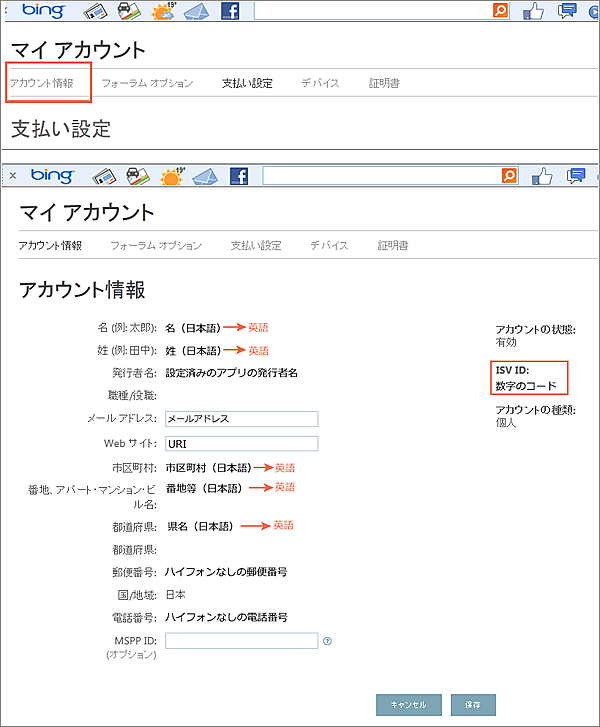Screen dimensions: 600x727
Task: Open the Facebook icon in the lower toolbar
Action: (239, 176)
